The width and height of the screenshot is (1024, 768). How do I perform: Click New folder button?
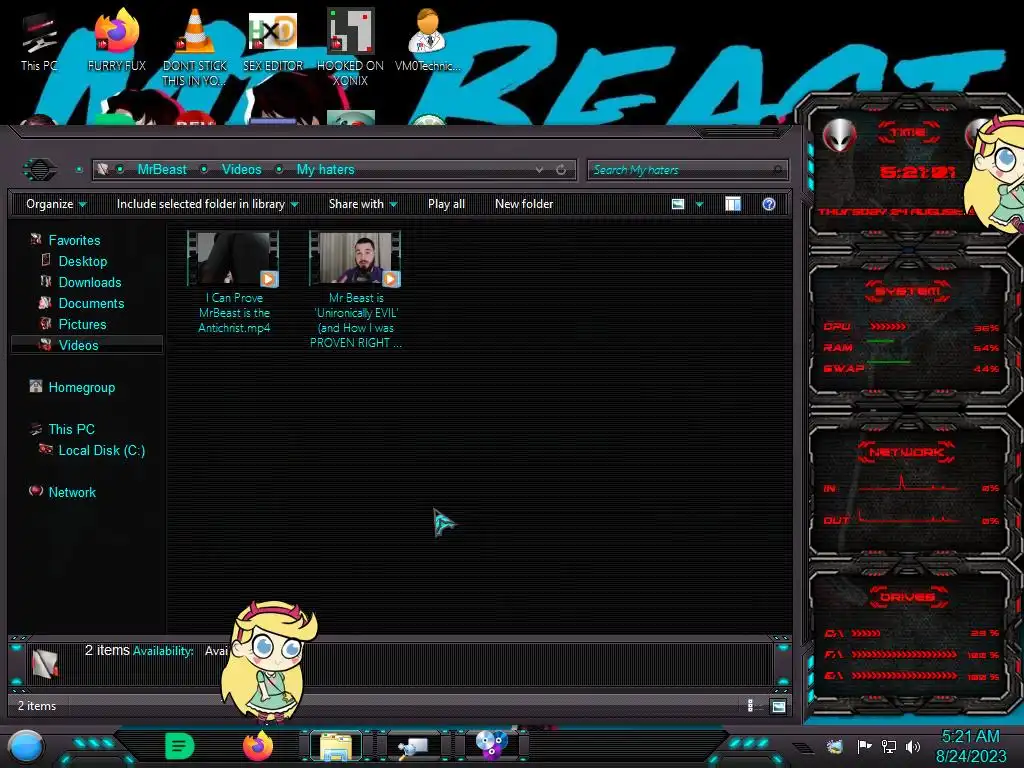click(524, 204)
